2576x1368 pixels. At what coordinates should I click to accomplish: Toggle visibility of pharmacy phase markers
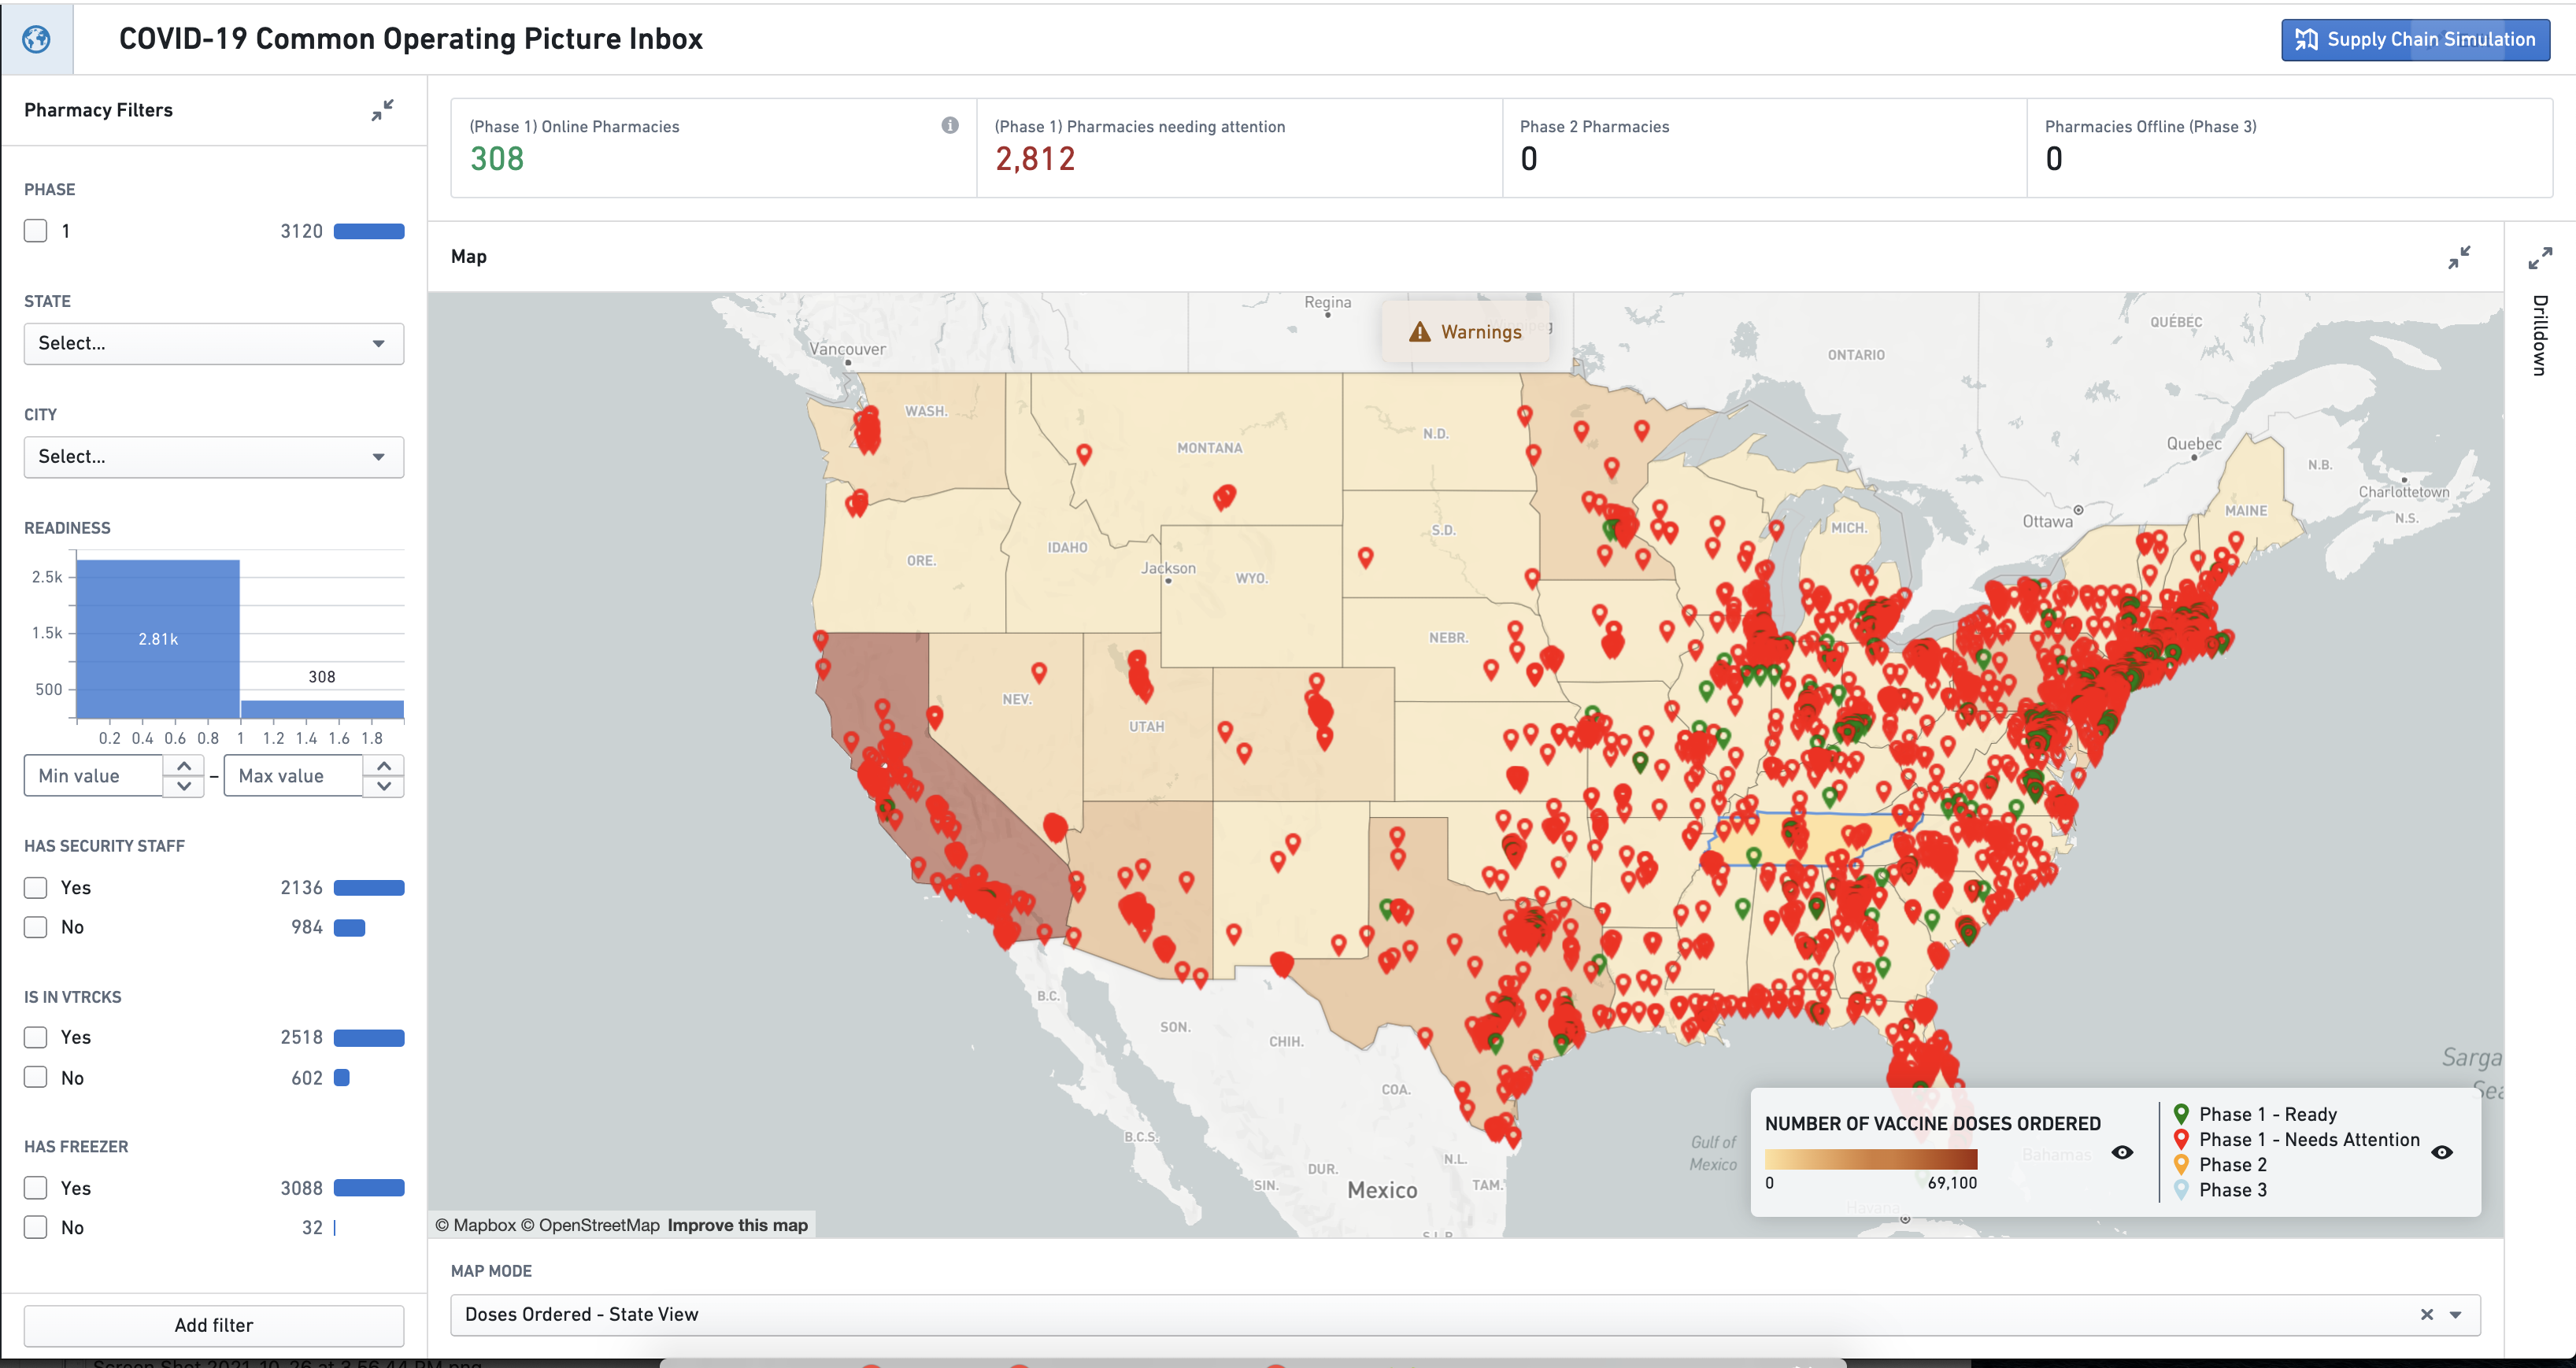[x=2442, y=1152]
